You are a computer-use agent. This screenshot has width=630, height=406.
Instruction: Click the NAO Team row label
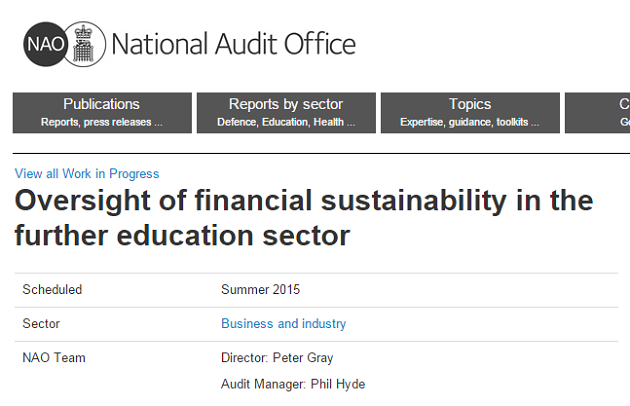pyautogui.click(x=54, y=358)
